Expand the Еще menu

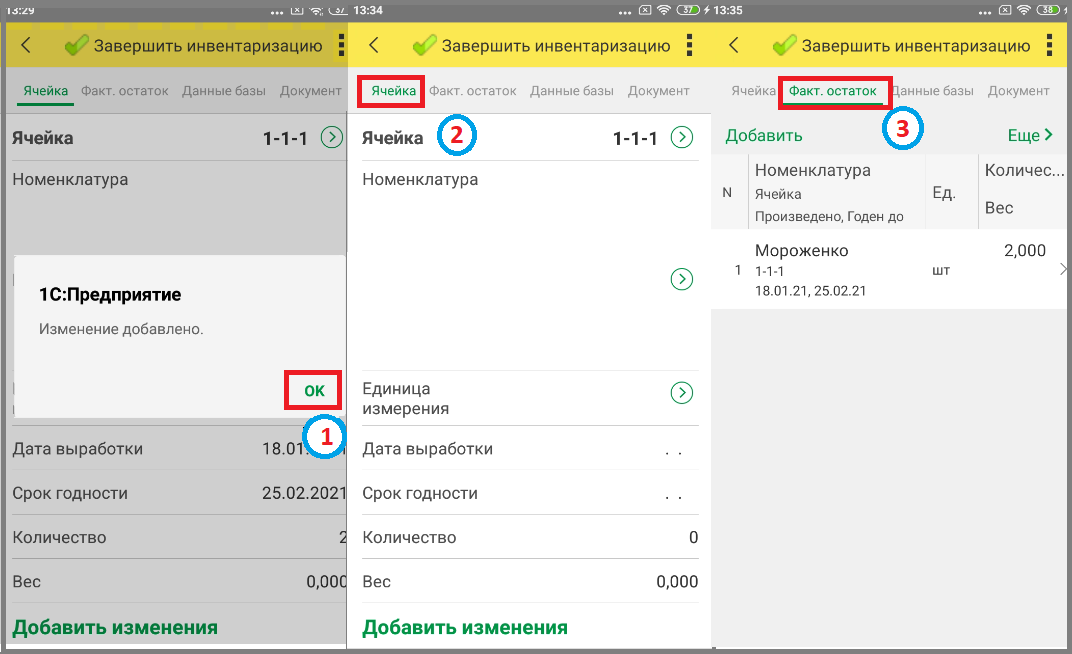coord(1030,135)
